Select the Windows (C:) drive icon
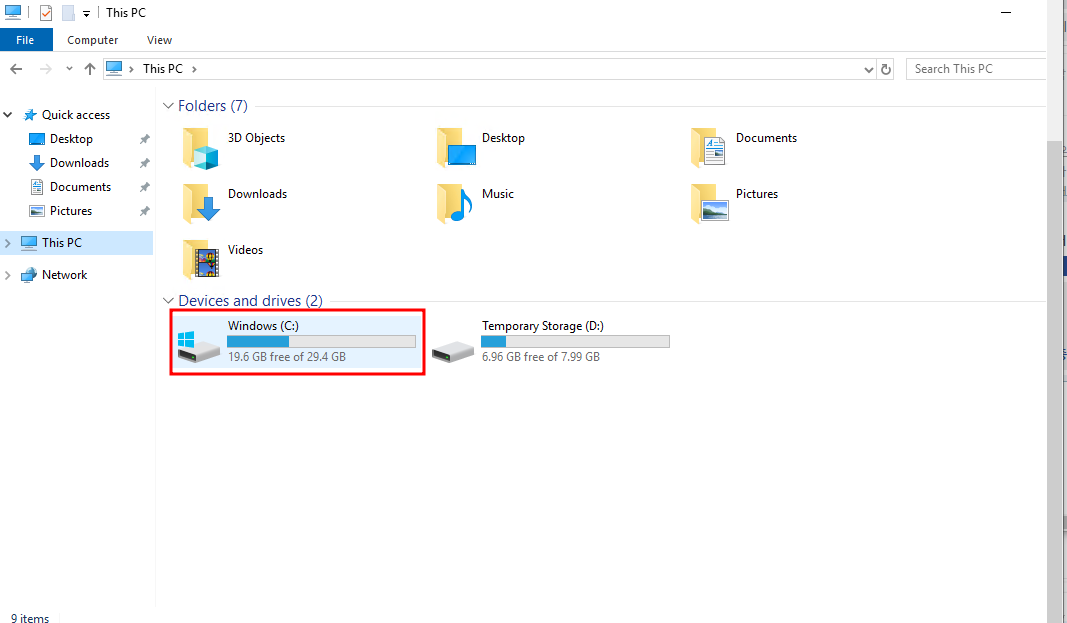The width and height of the screenshot is (1067, 623). click(198, 347)
